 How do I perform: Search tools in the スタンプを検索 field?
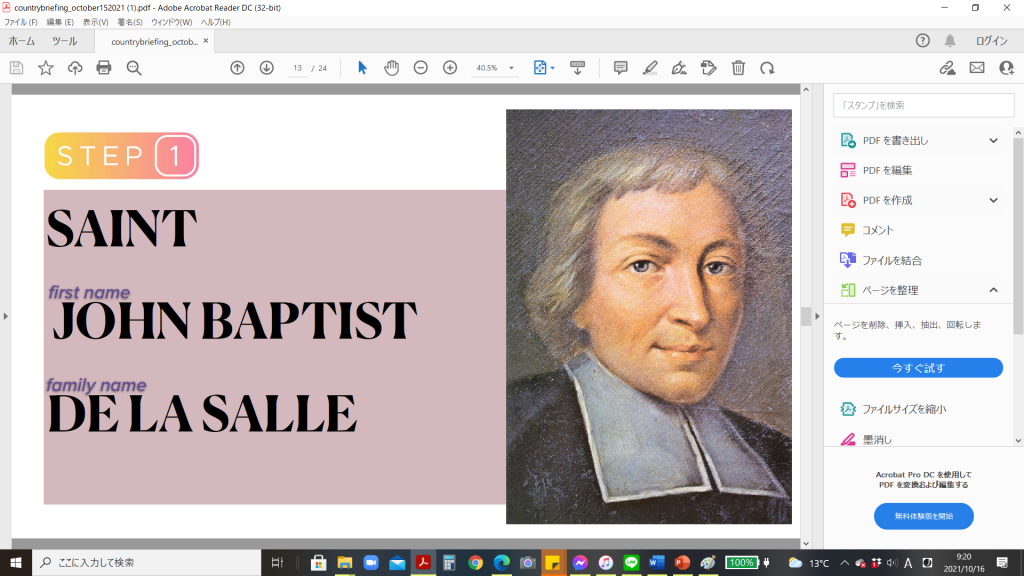coord(923,105)
